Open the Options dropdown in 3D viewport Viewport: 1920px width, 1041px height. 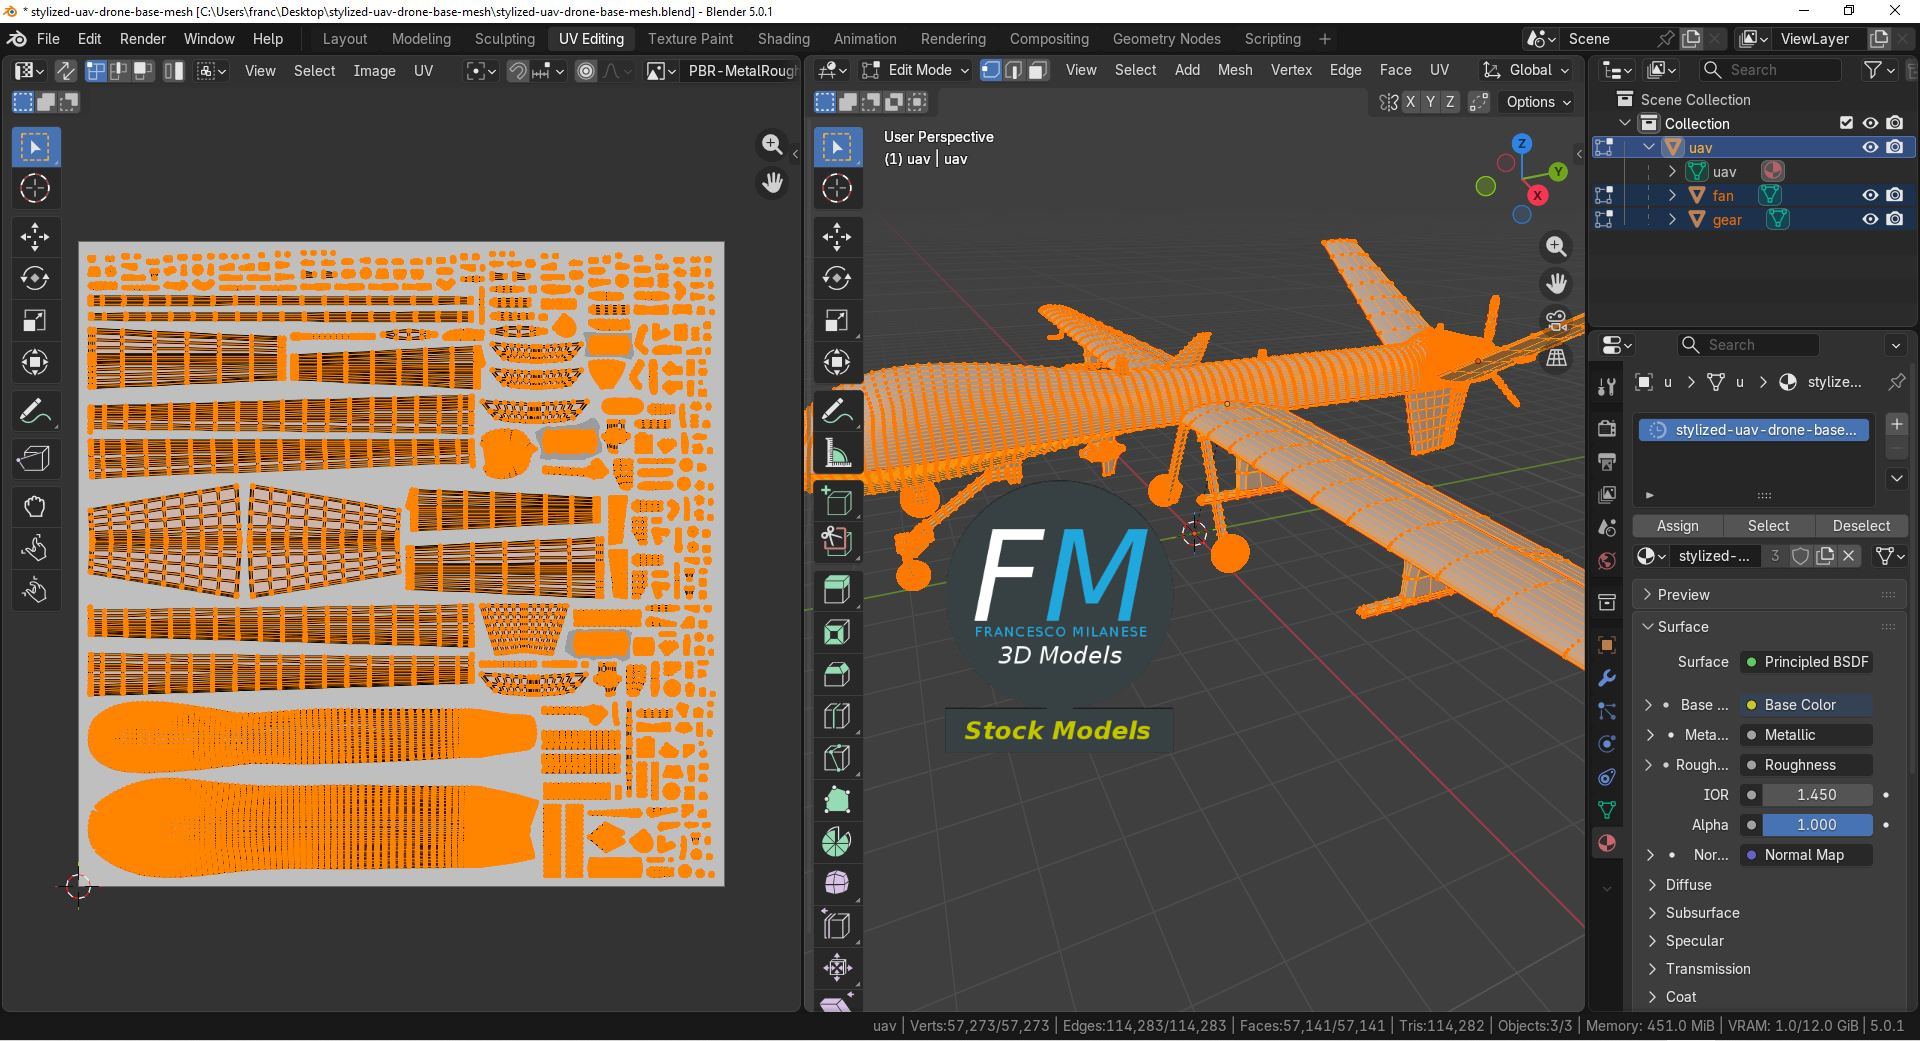(1538, 102)
